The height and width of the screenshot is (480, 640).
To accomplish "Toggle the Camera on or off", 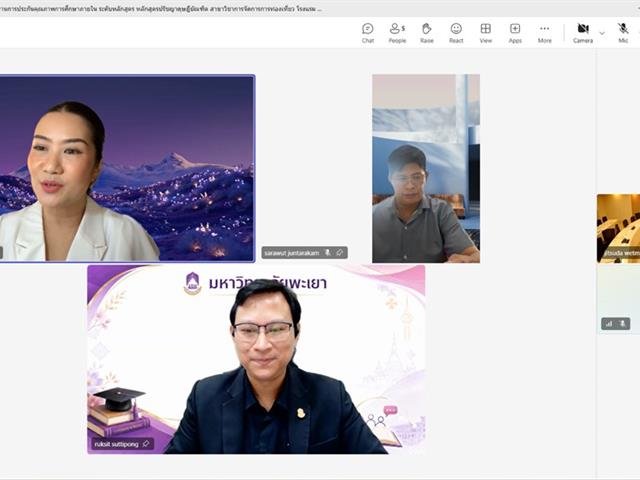I will point(583,33).
